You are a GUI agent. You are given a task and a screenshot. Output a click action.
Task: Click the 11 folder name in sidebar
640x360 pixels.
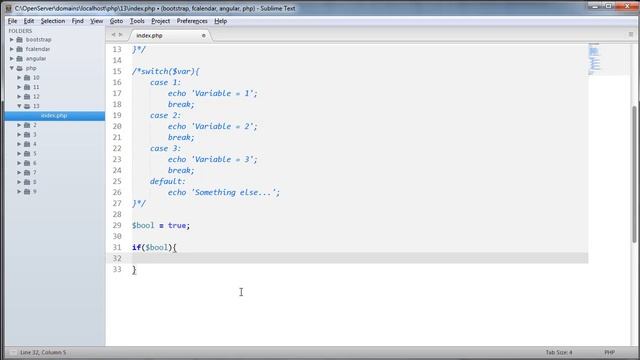tap(36, 87)
